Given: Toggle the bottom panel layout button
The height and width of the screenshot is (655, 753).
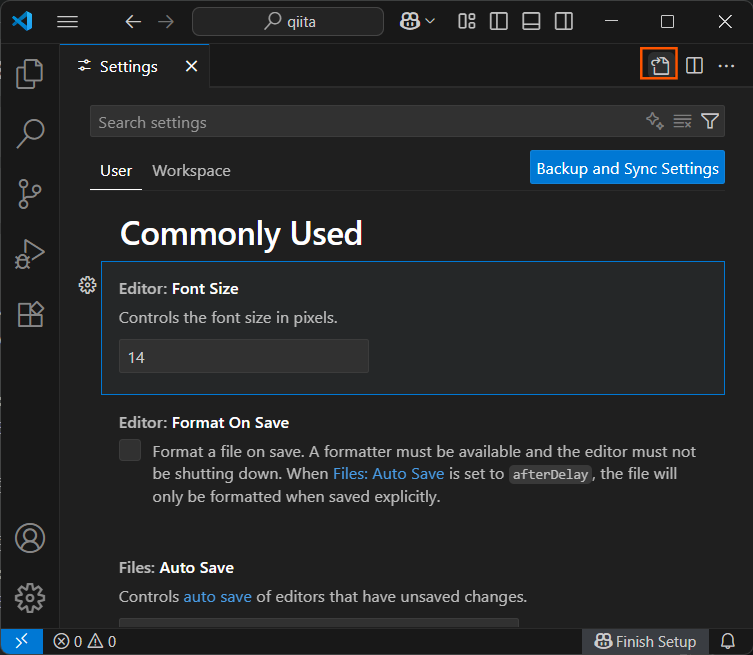Looking at the screenshot, I should (531, 21).
